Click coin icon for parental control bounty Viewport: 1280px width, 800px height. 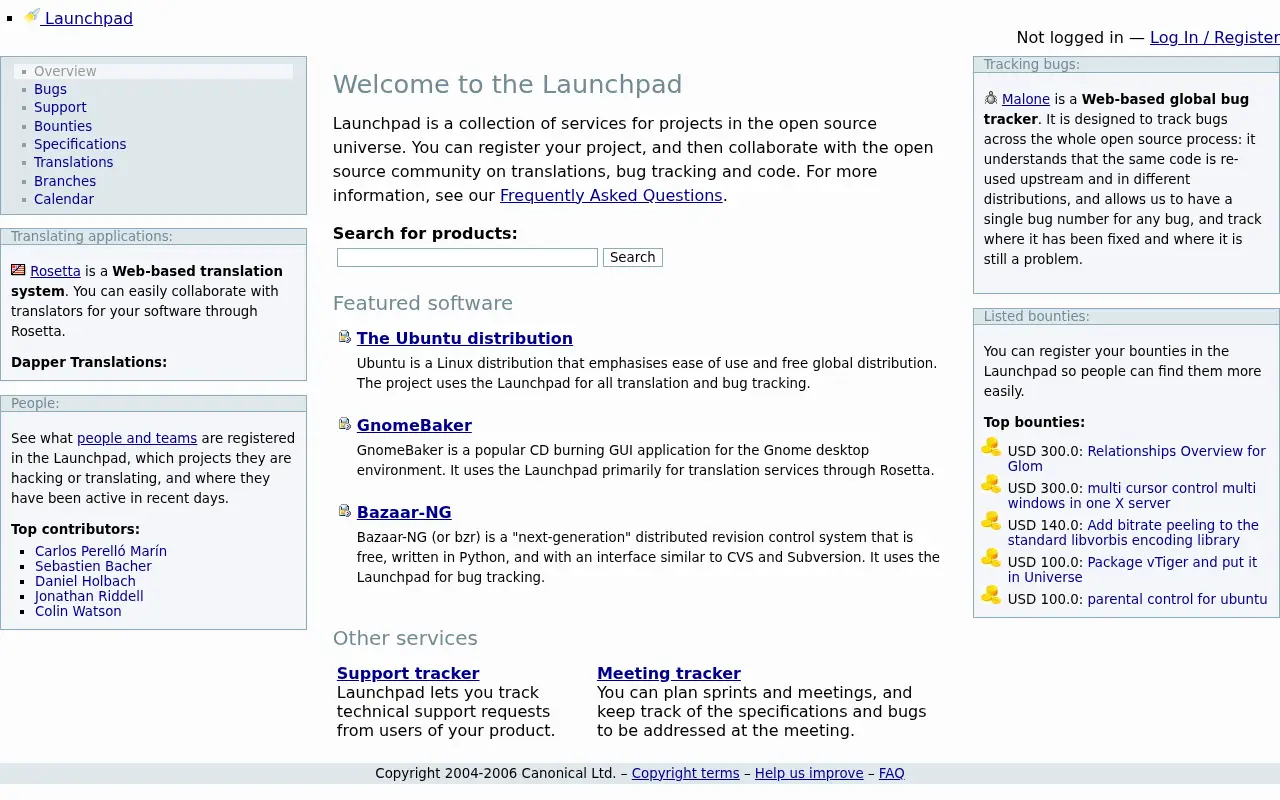pyautogui.click(x=991, y=595)
